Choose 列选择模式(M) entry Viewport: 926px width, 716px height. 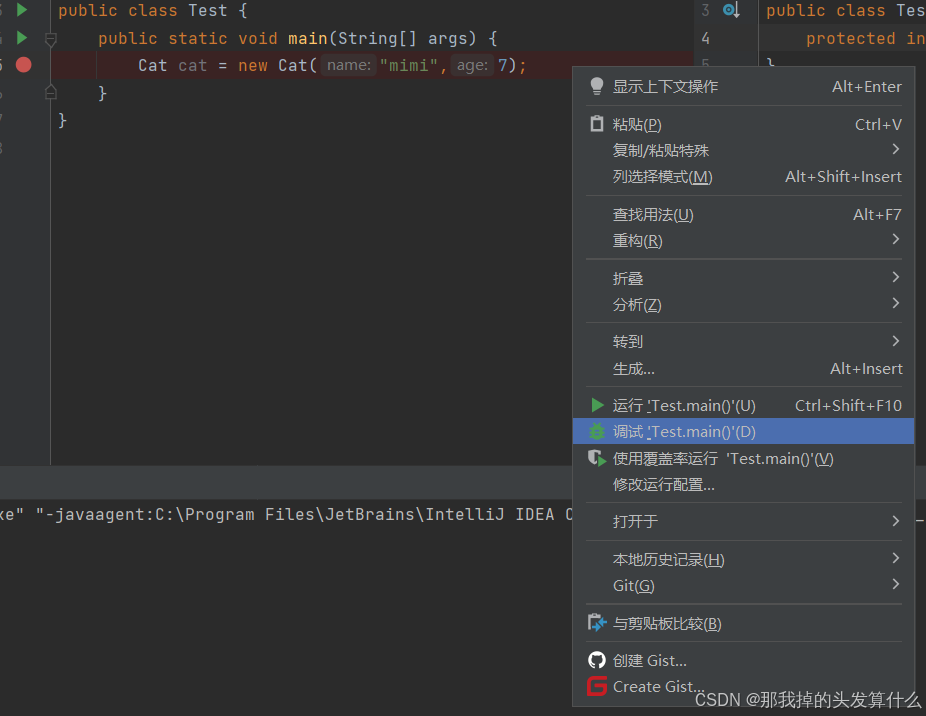[744, 177]
